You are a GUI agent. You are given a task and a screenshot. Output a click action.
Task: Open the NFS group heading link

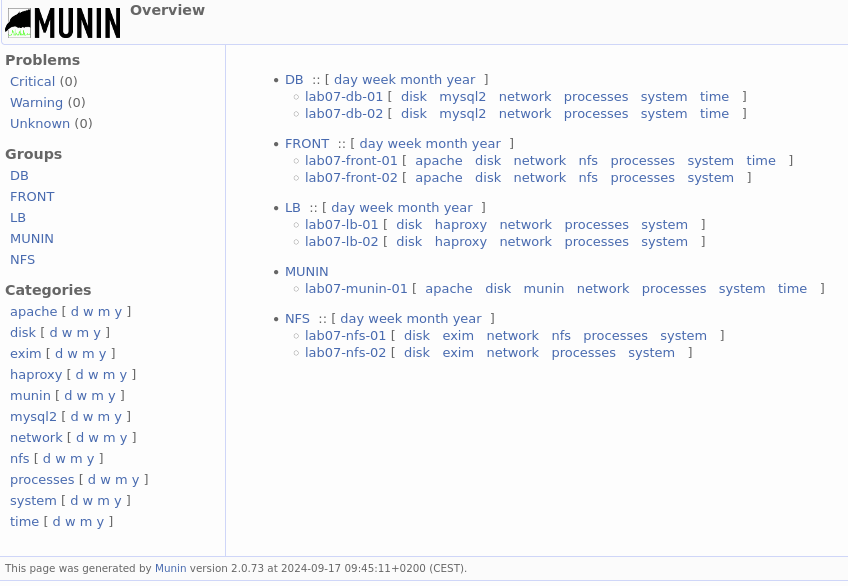[297, 319]
